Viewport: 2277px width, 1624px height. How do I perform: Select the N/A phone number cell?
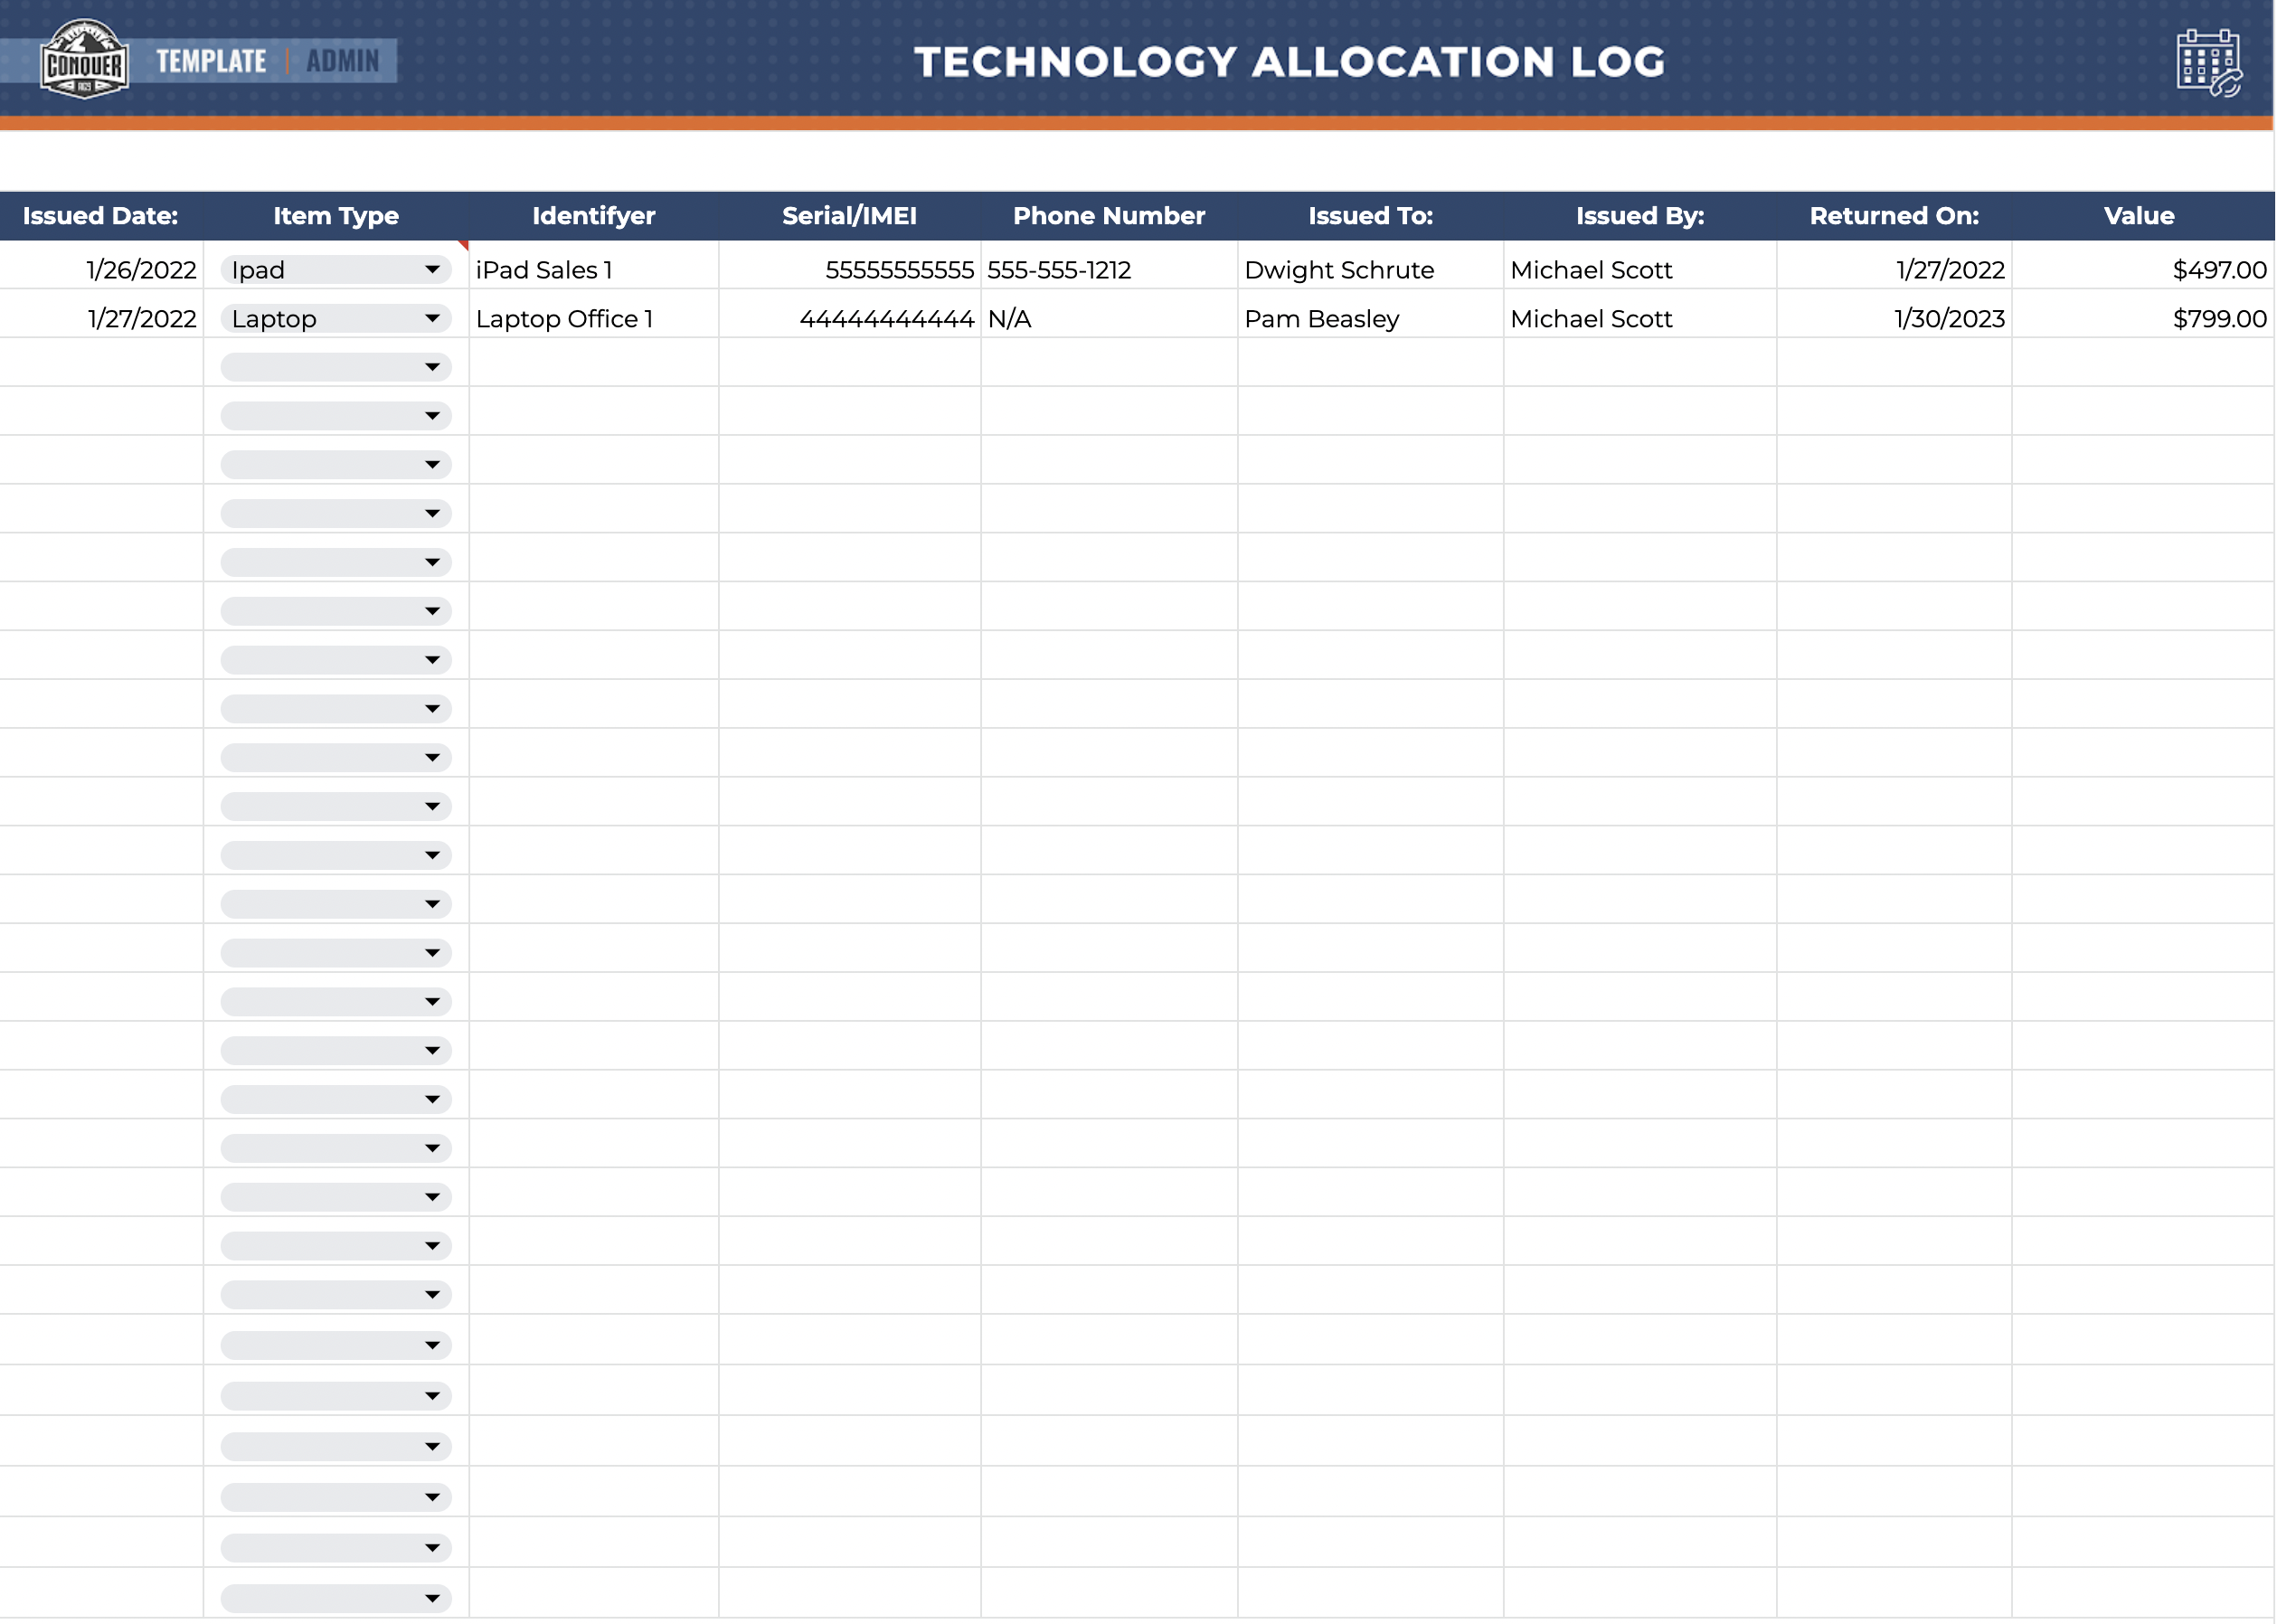(x=1109, y=315)
